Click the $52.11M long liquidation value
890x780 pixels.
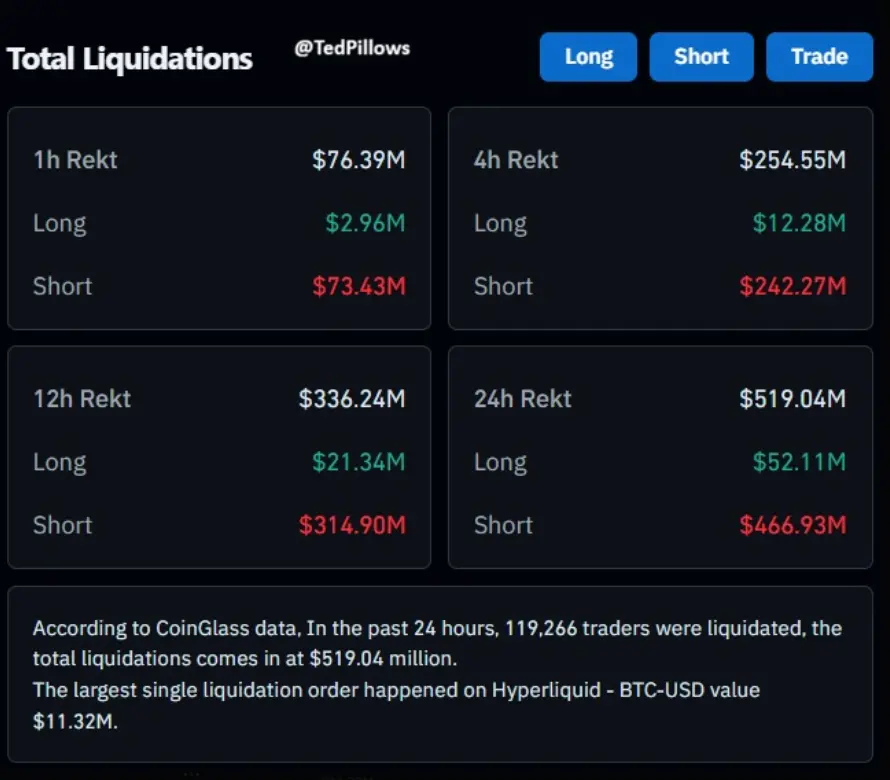pyautogui.click(x=799, y=462)
